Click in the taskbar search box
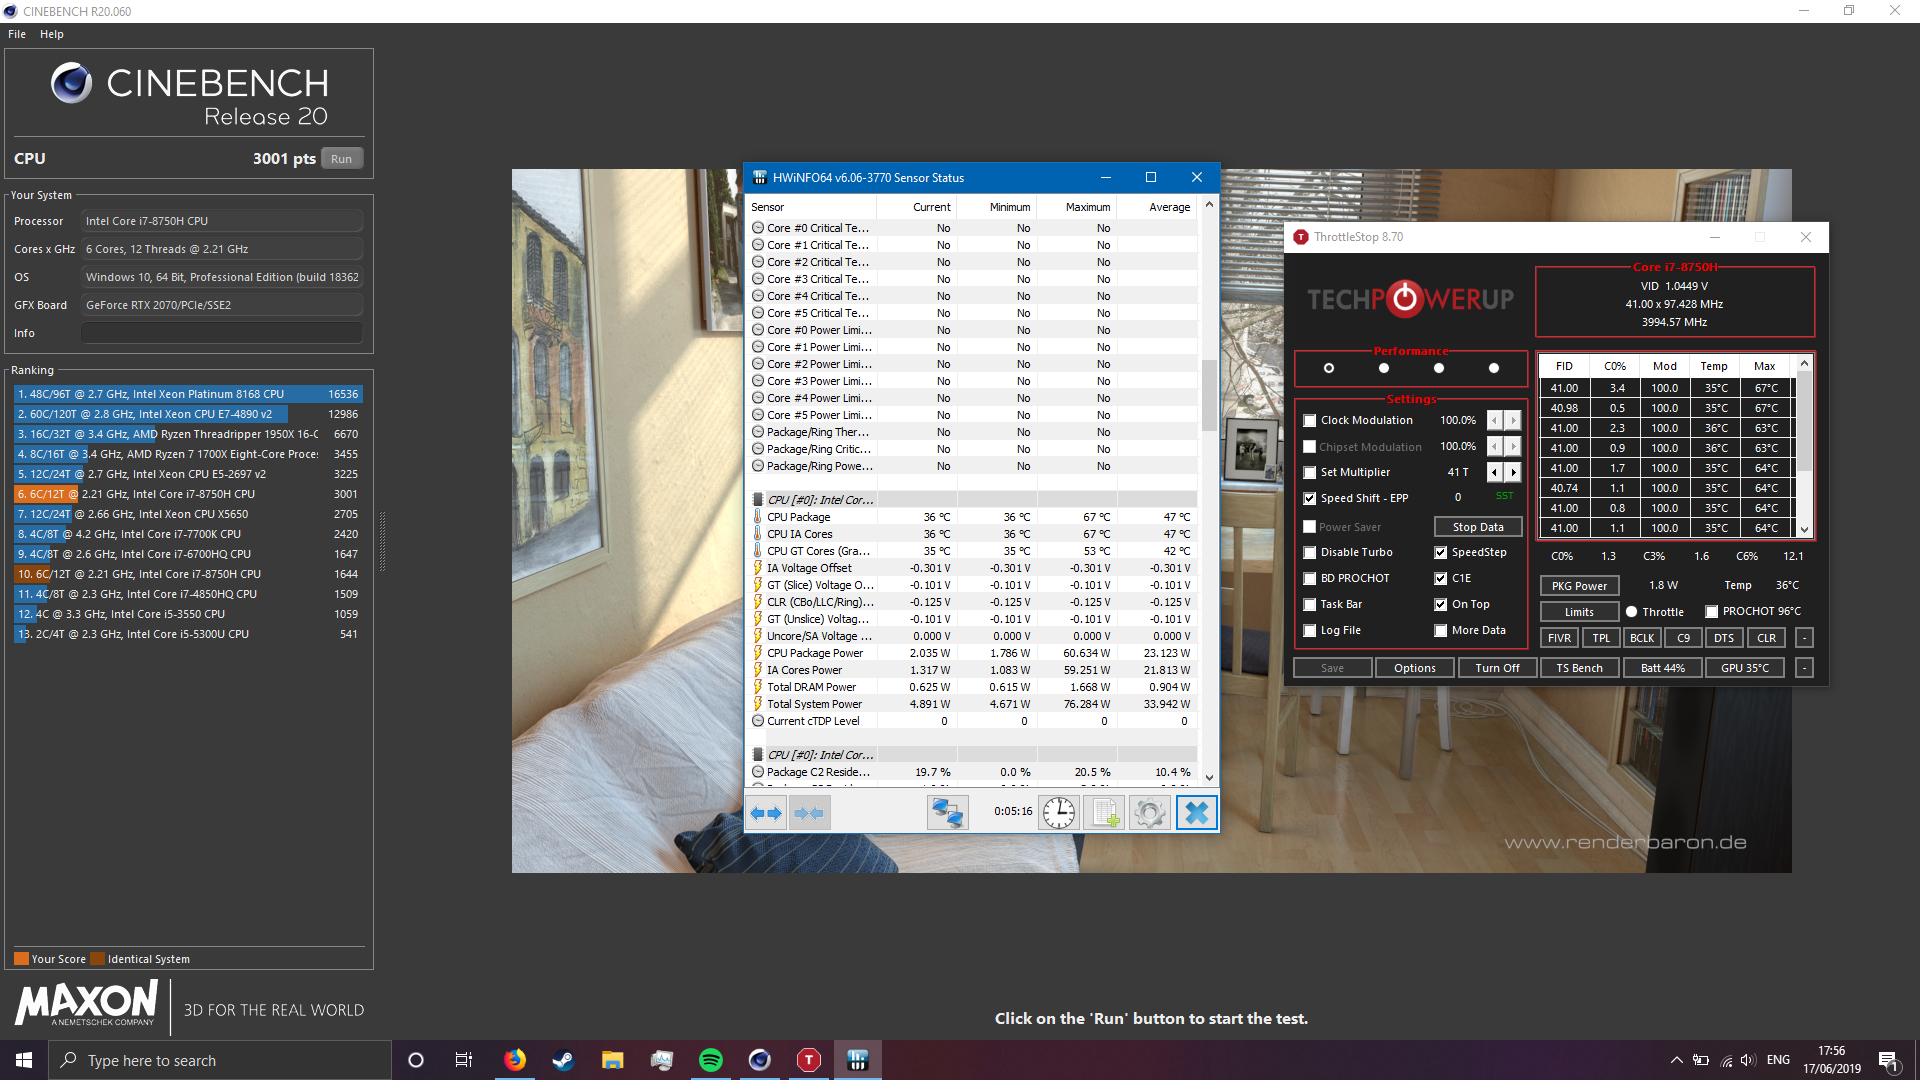The width and height of the screenshot is (1920, 1080). pyautogui.click(x=220, y=1060)
